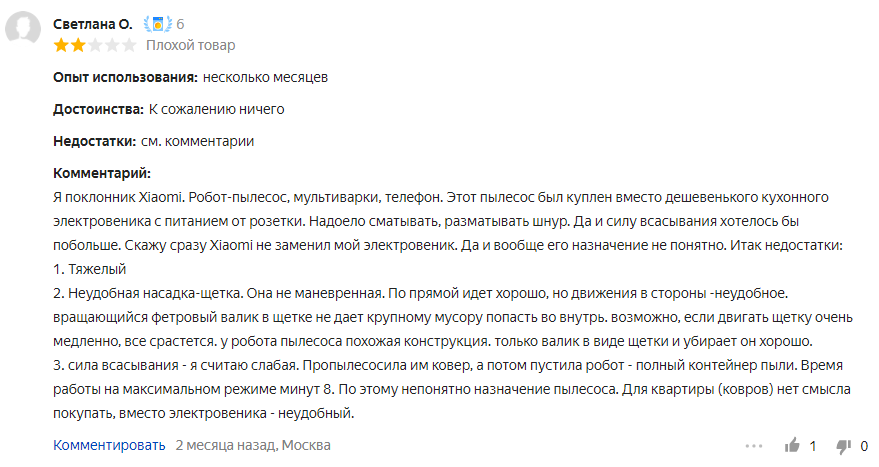Click the laurel wreath reviewer badge
879x467 pixels.
tap(158, 24)
